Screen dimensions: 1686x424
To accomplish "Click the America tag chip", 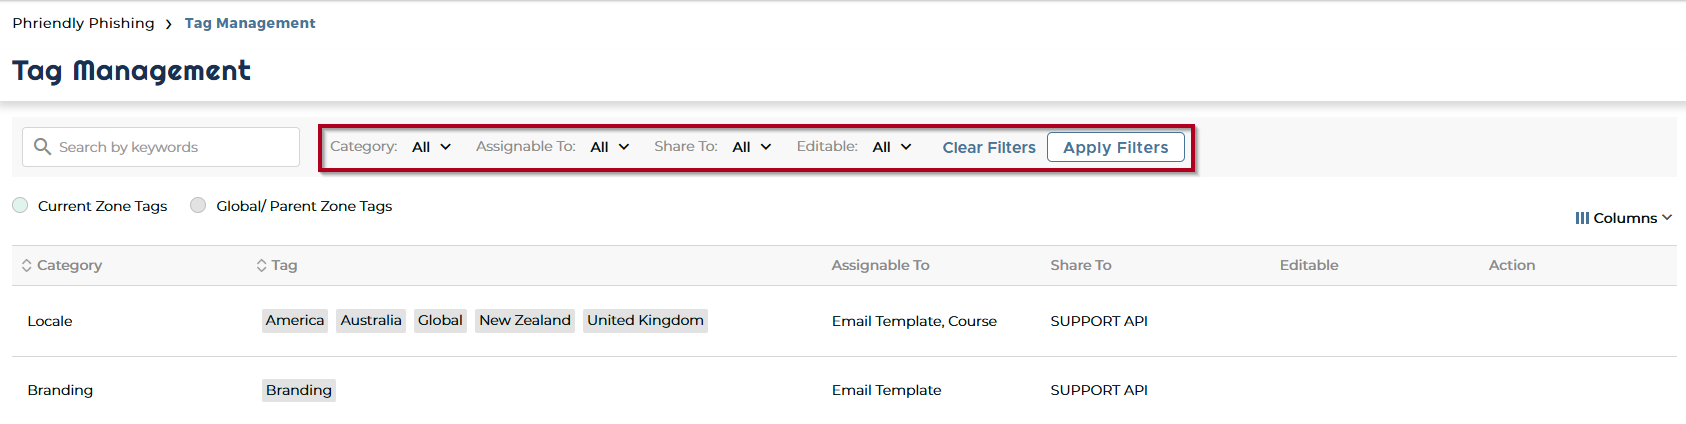I will tap(295, 320).
